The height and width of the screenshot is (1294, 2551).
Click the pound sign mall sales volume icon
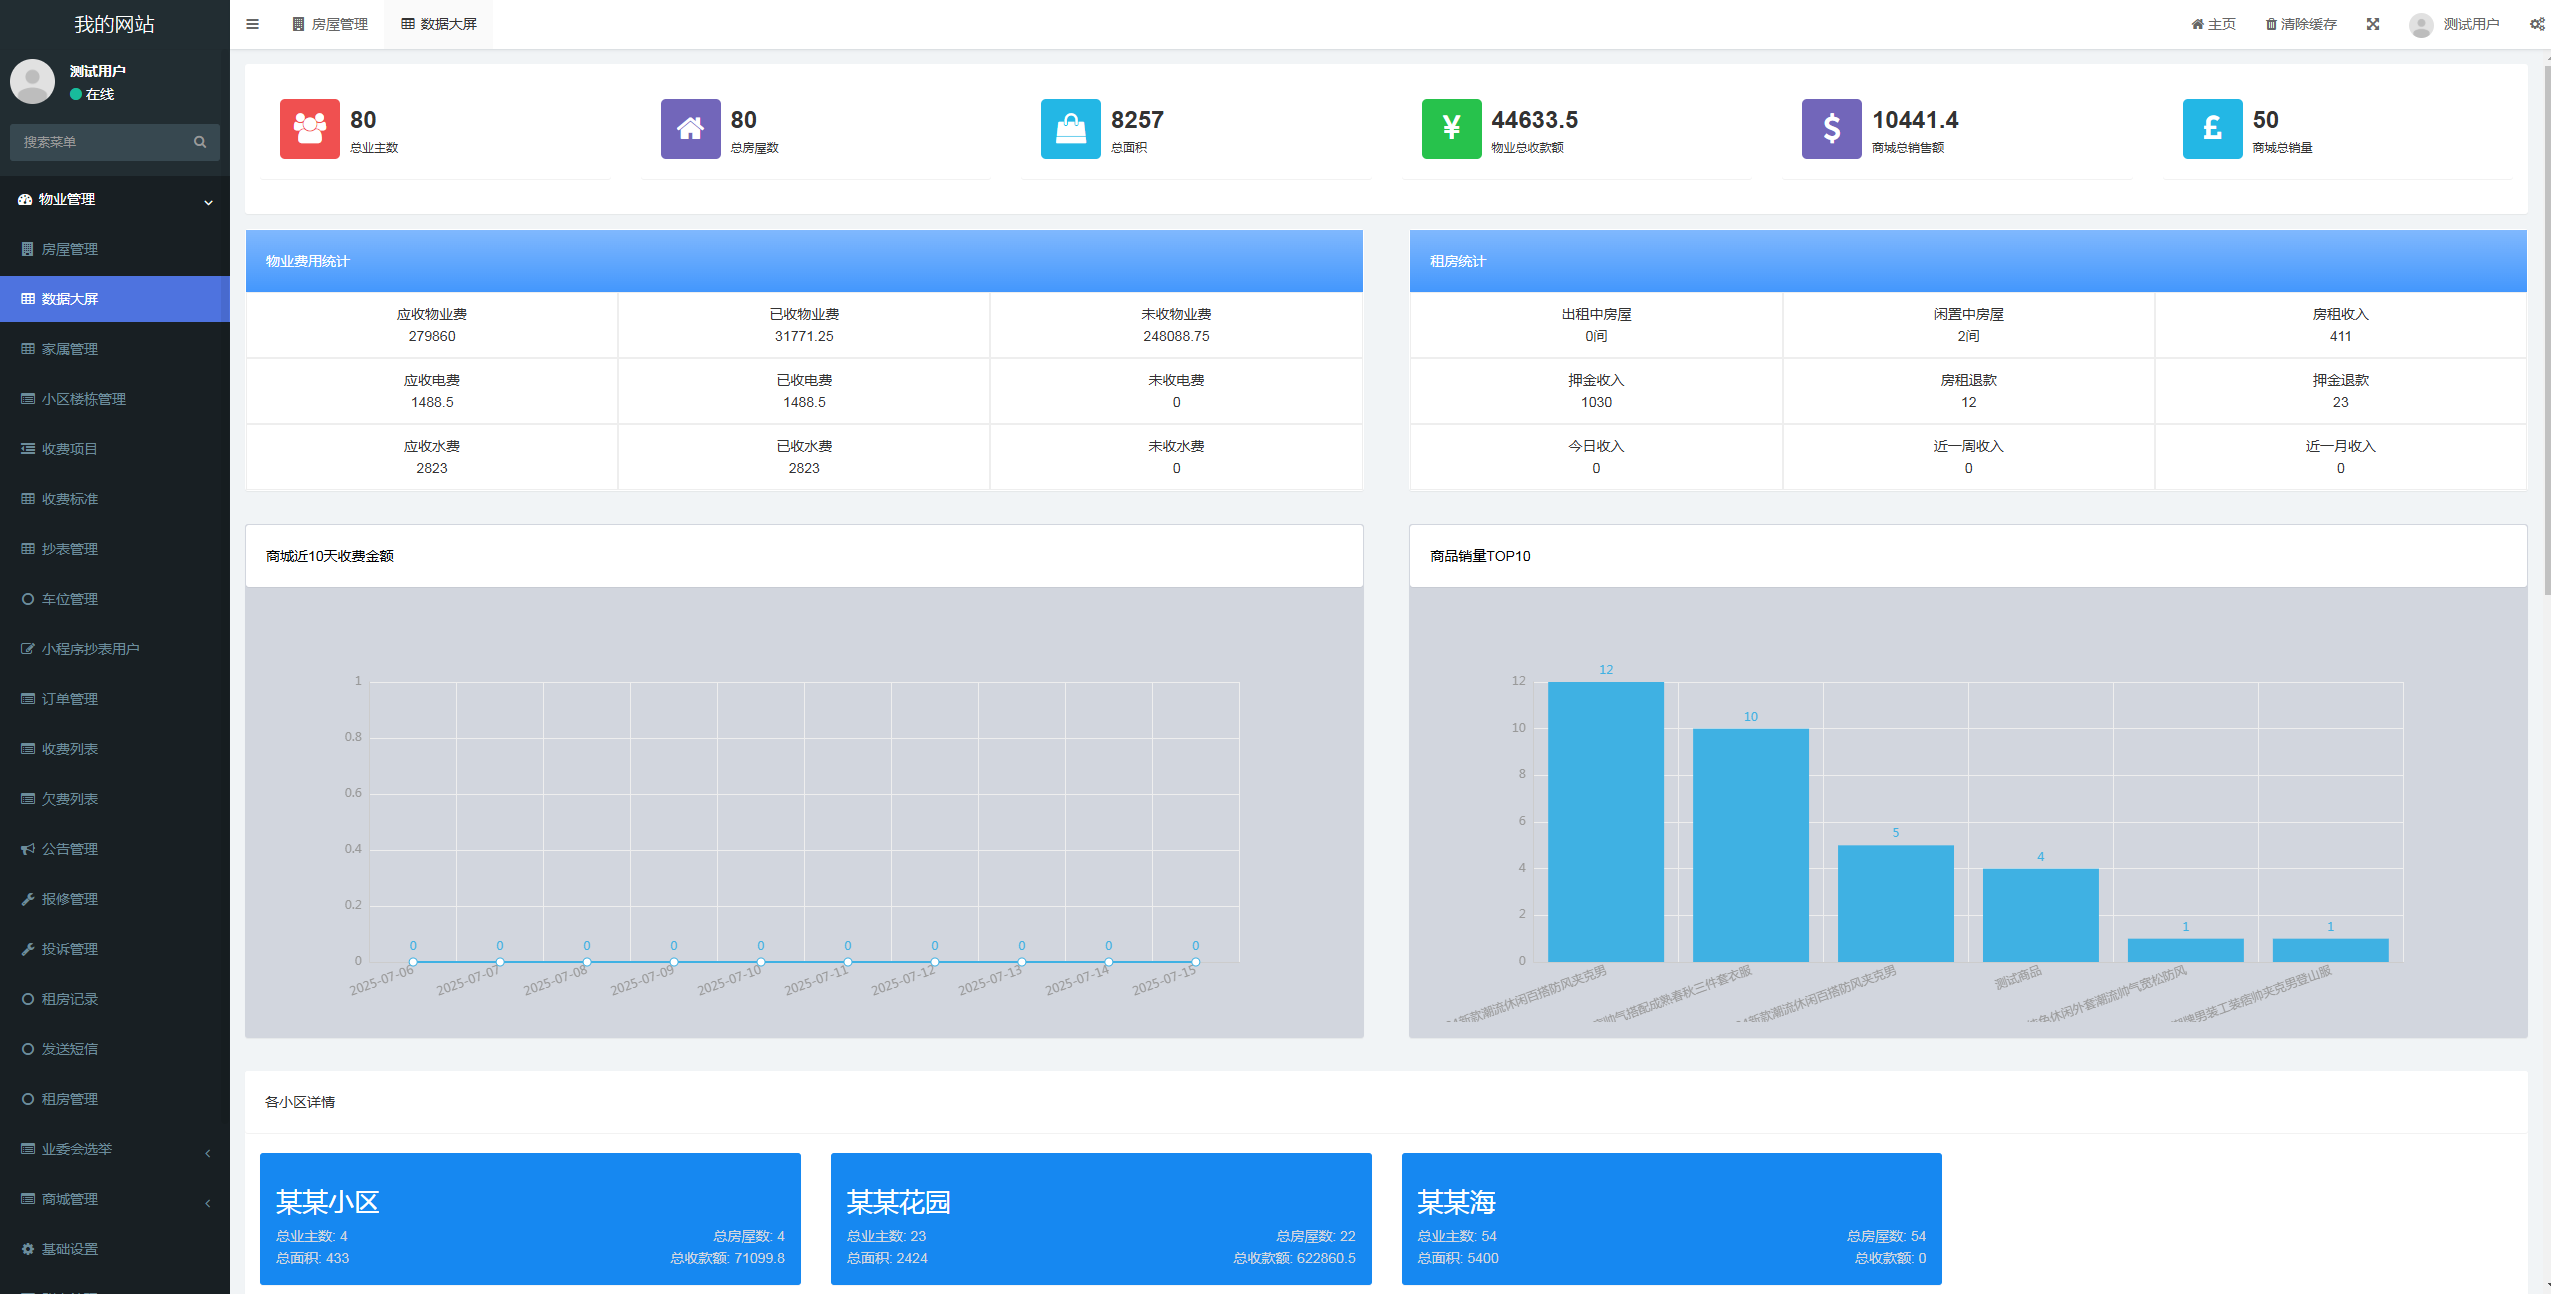click(x=2212, y=129)
